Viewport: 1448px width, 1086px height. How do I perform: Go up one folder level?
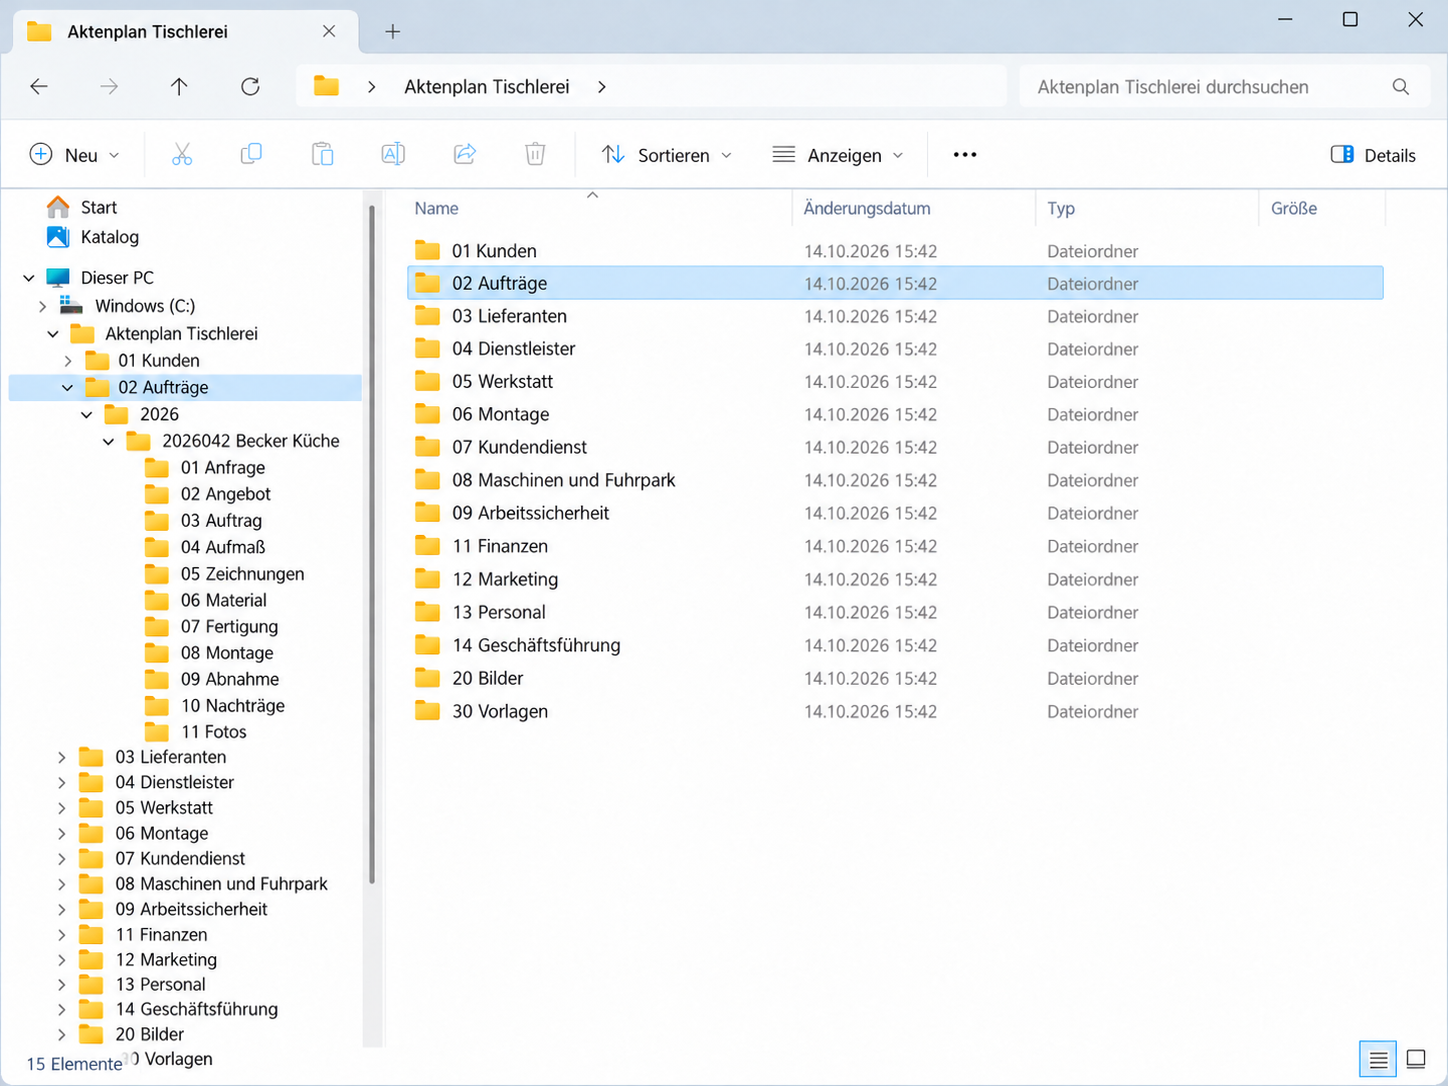179,87
